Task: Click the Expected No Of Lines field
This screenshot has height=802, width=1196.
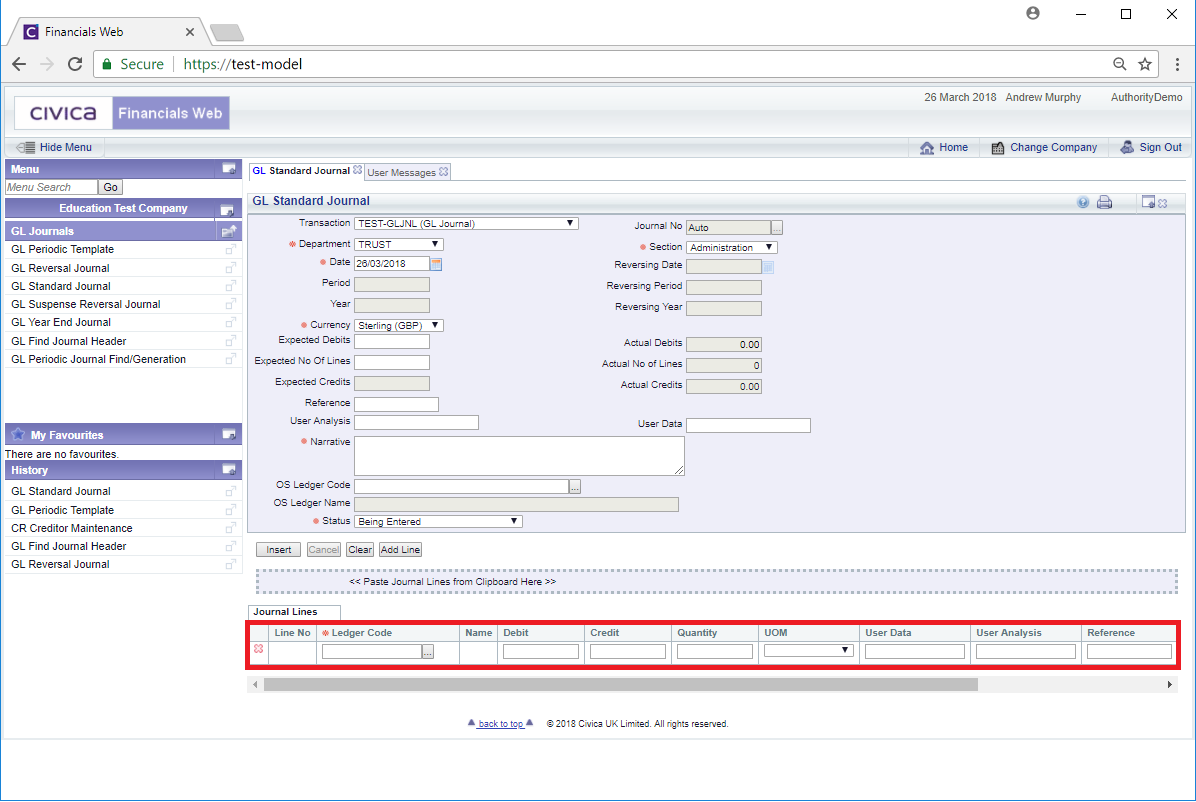Action: 392,362
